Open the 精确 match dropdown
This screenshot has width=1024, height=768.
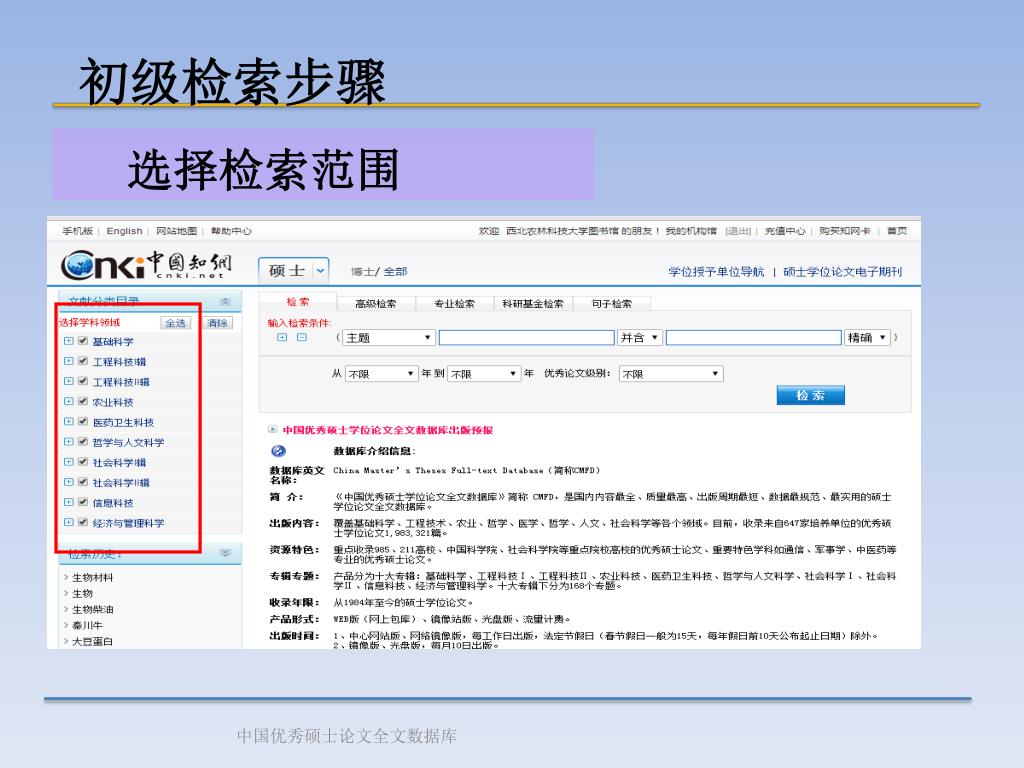[867, 338]
